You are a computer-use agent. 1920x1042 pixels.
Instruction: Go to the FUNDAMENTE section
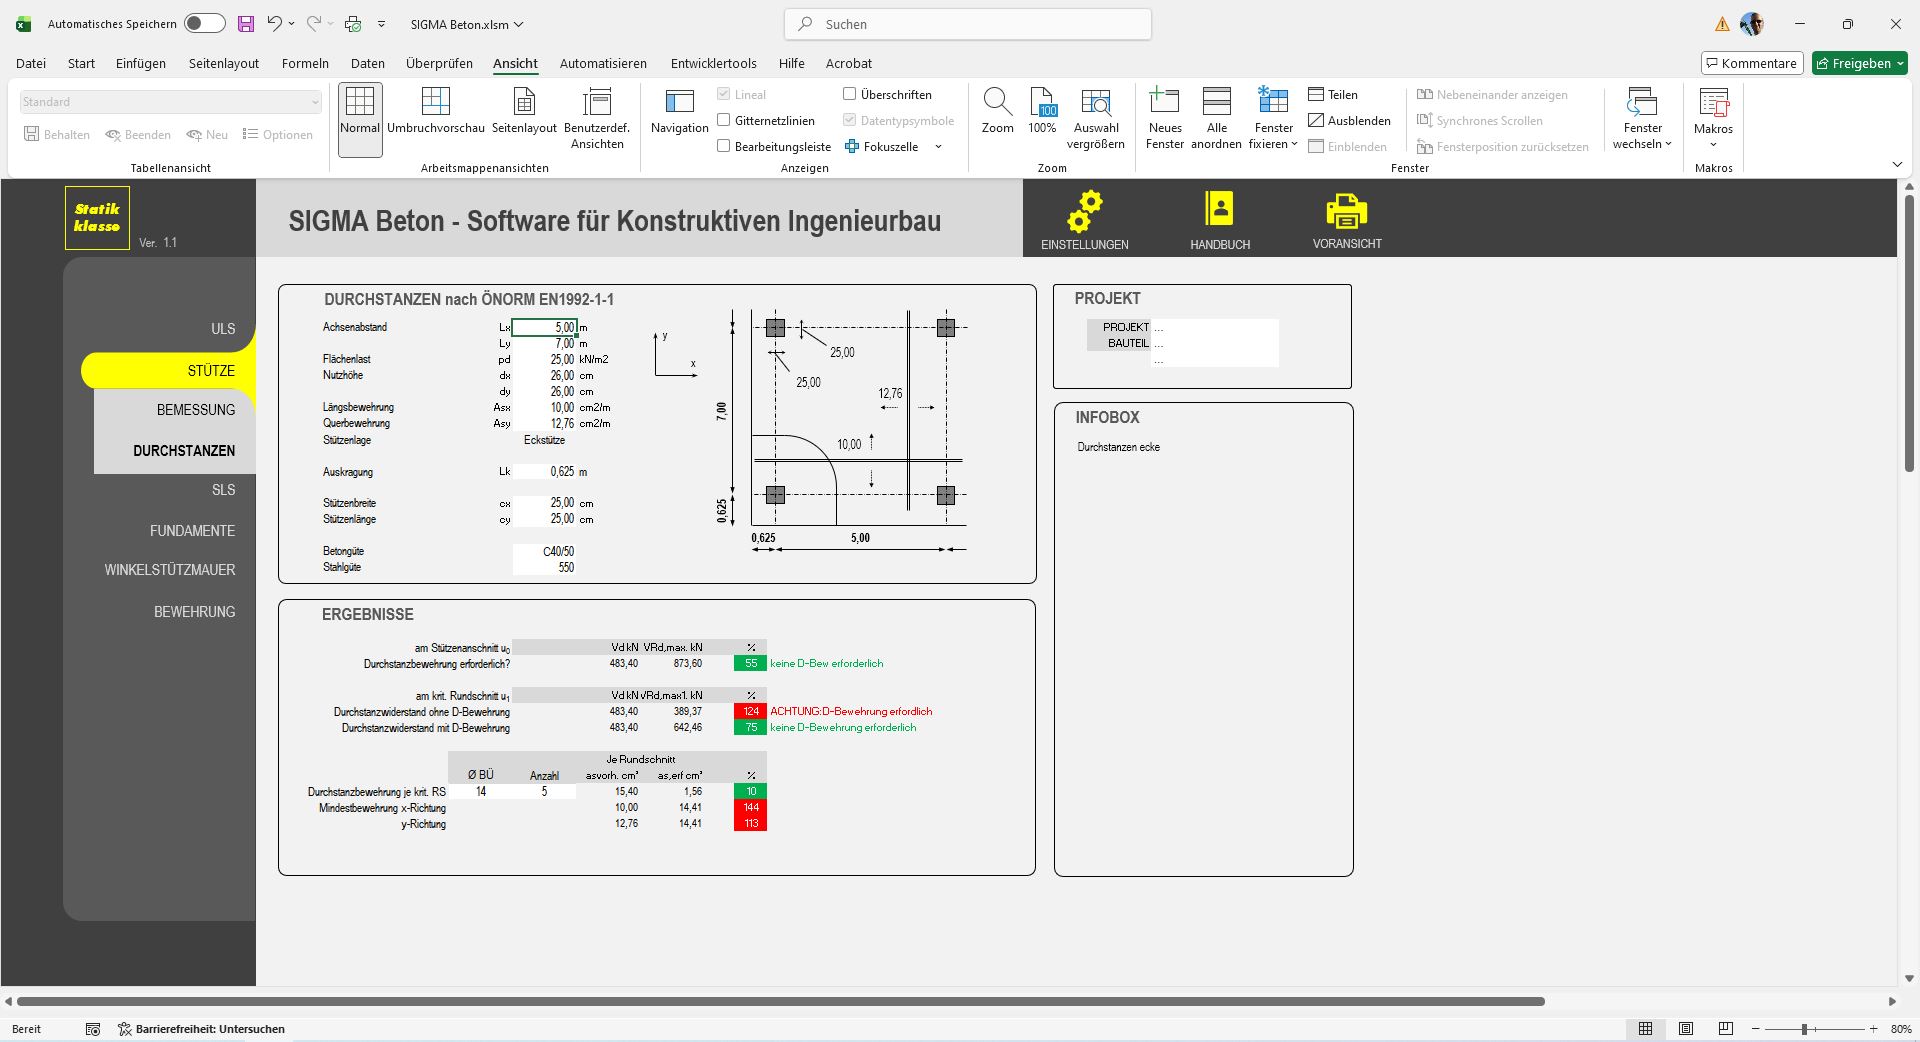[x=192, y=531]
